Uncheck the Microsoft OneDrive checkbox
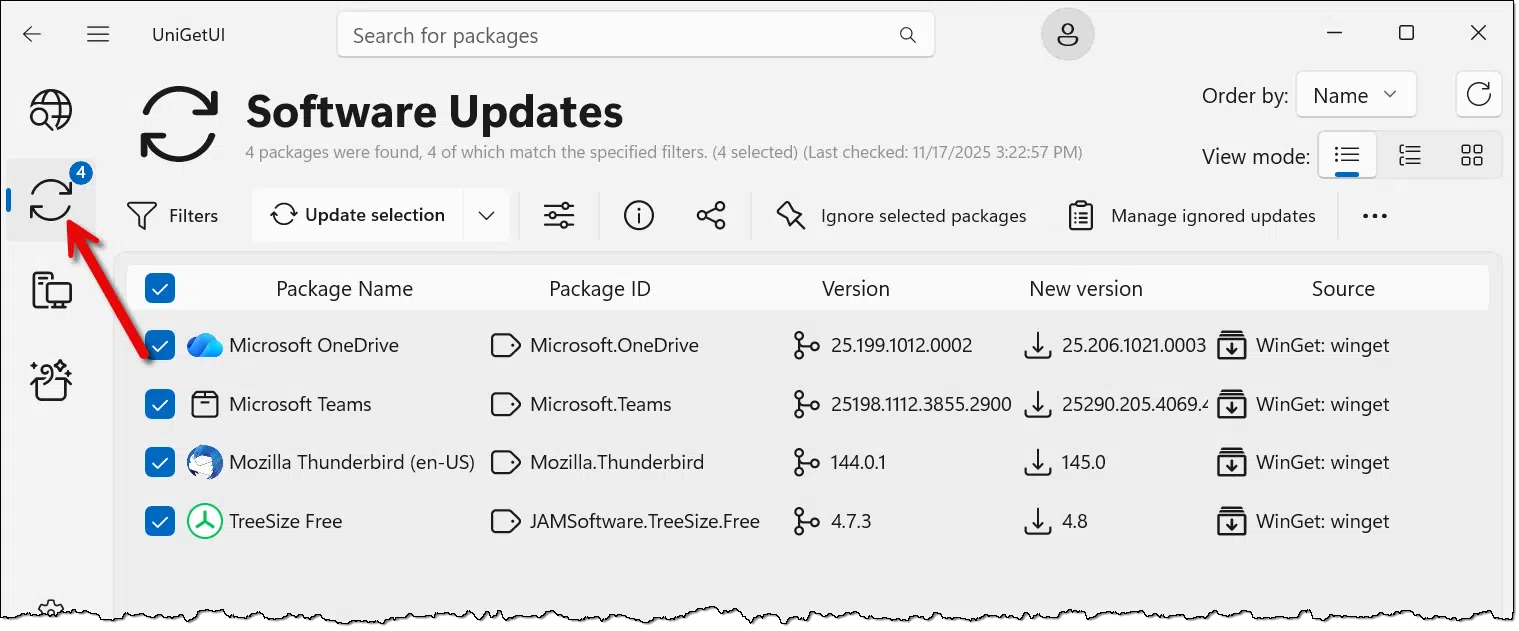This screenshot has width=1519, height=631. [x=160, y=346]
